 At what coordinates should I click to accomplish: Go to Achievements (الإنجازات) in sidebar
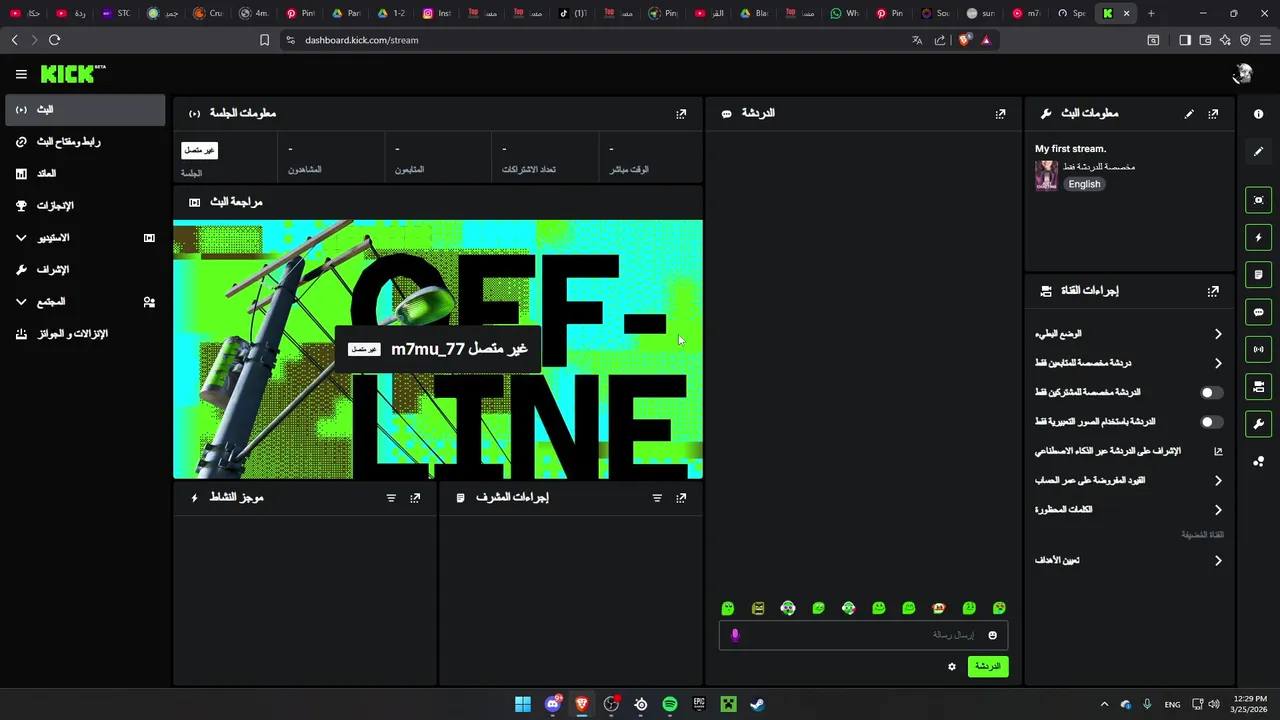(85, 206)
